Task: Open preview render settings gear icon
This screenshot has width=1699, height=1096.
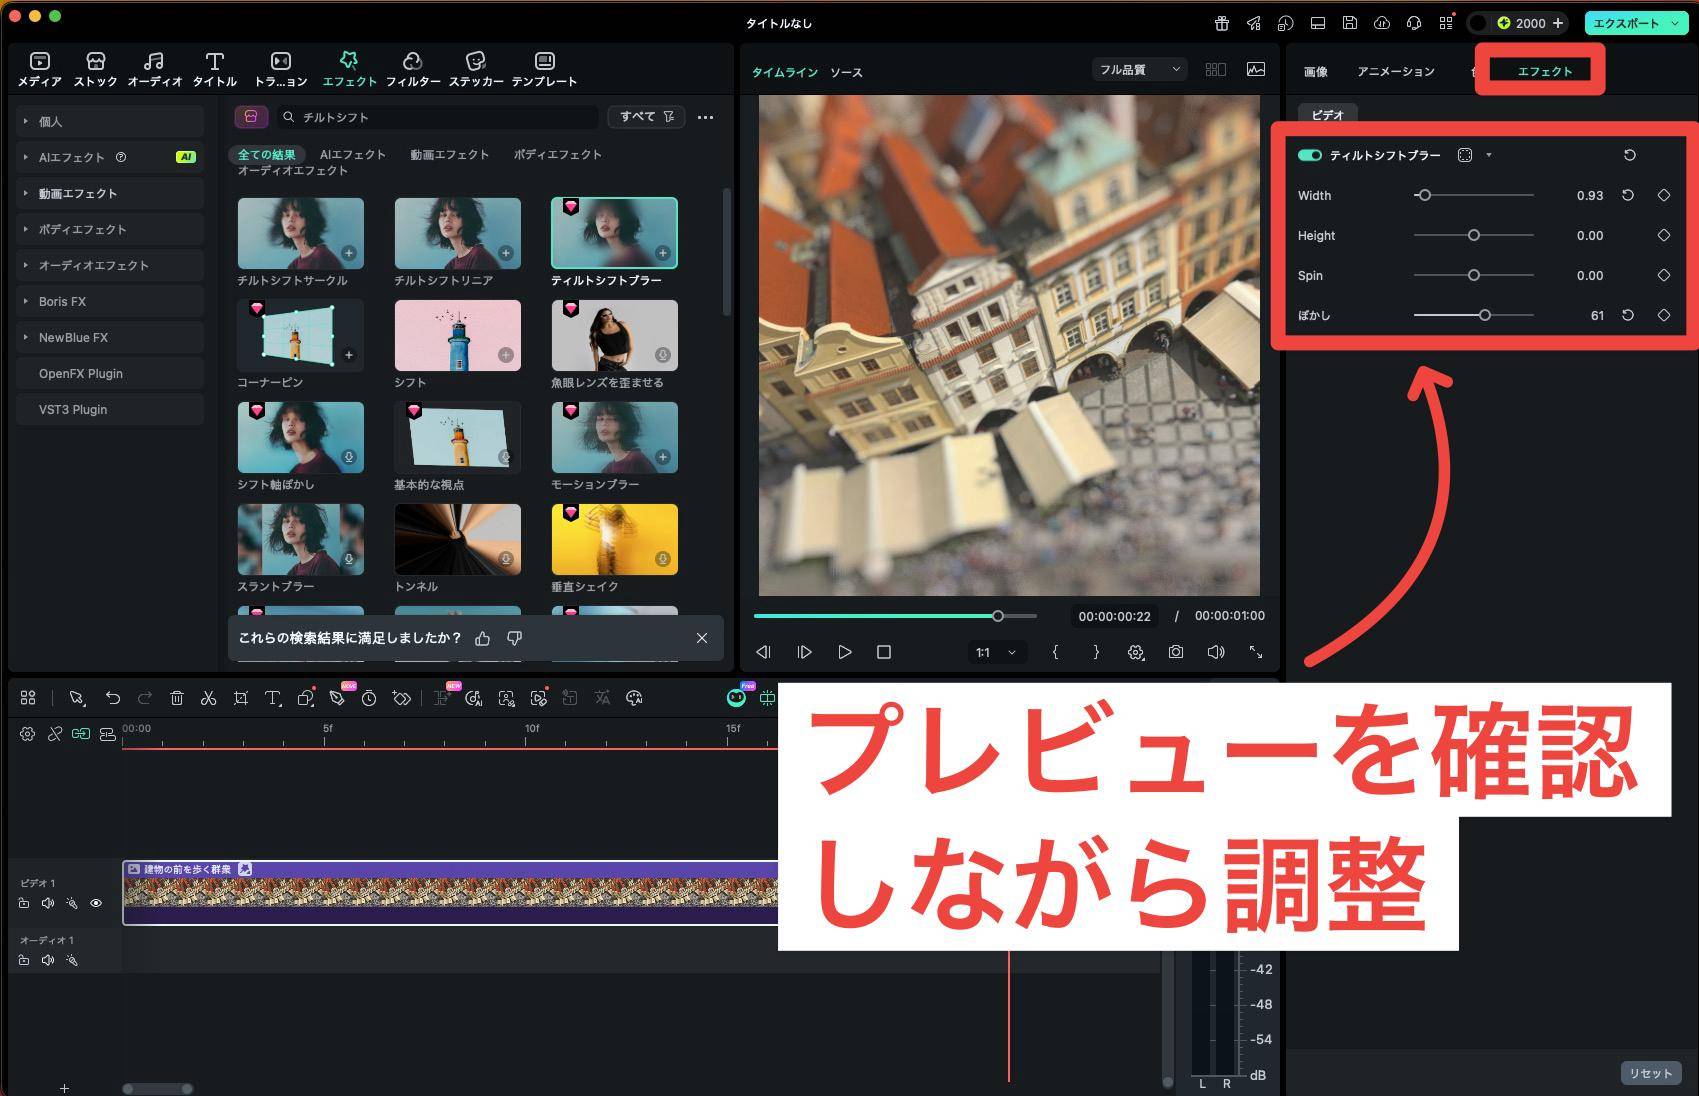Action: (x=1136, y=652)
